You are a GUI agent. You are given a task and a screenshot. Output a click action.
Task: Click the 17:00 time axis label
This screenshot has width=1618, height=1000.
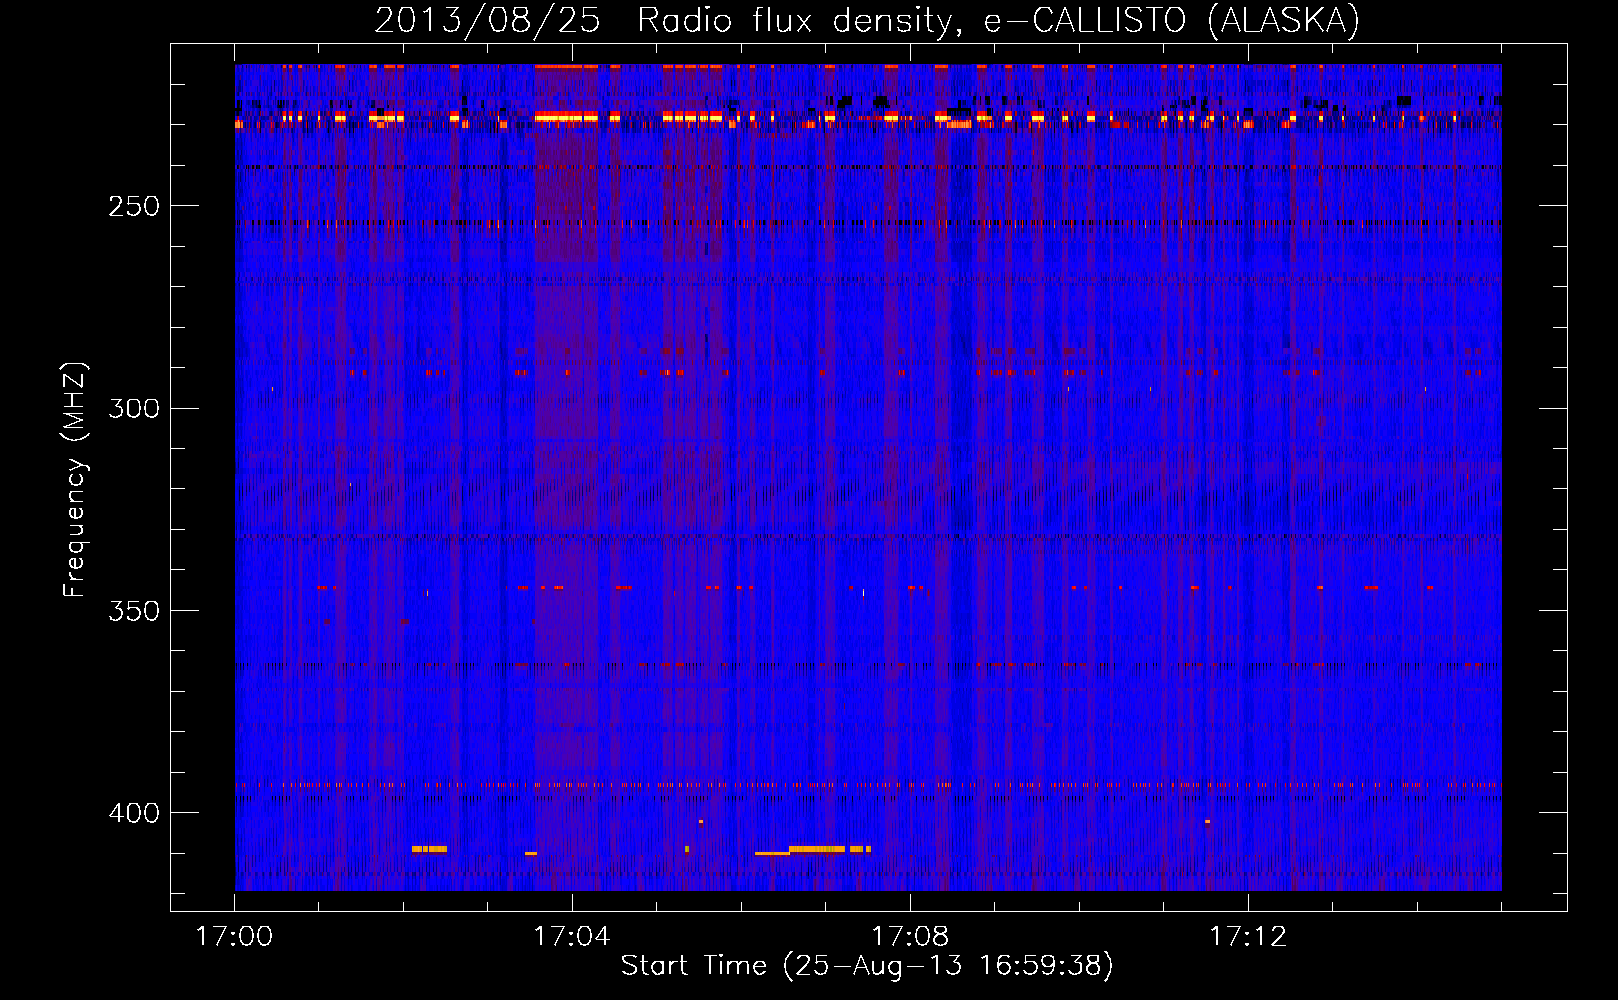[234, 937]
